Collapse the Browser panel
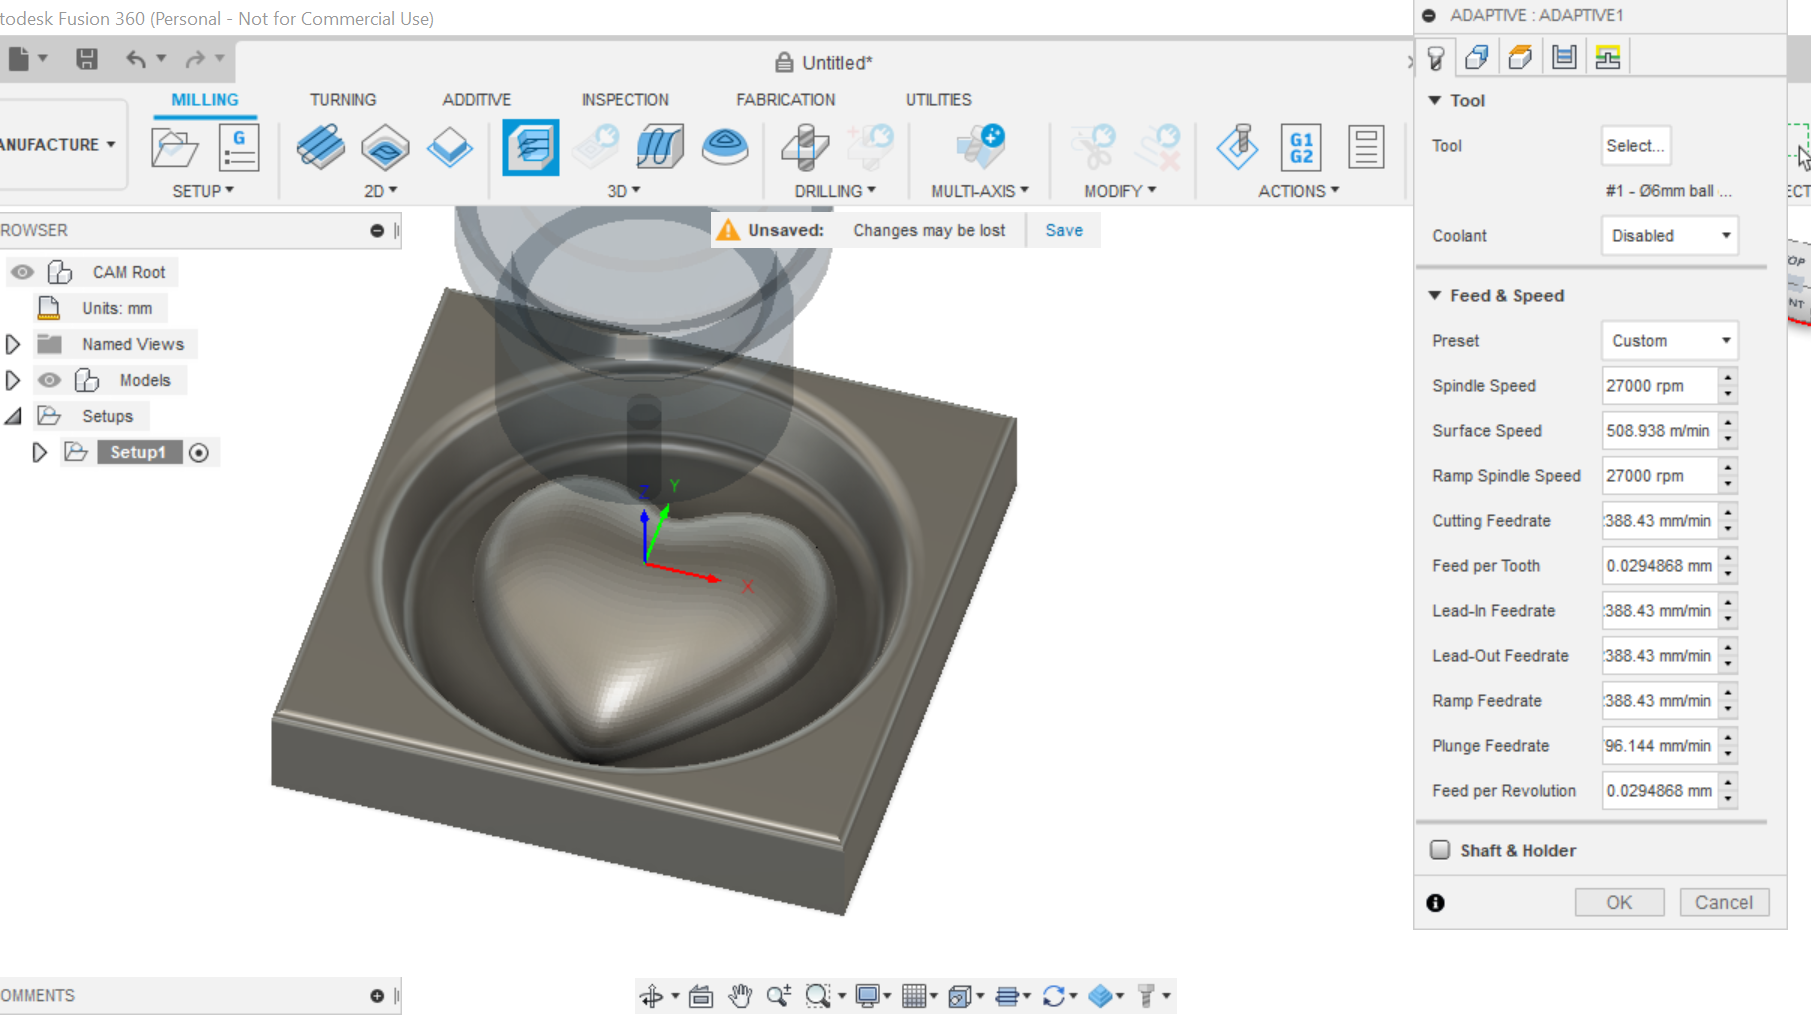1811x1018 pixels. coord(377,231)
